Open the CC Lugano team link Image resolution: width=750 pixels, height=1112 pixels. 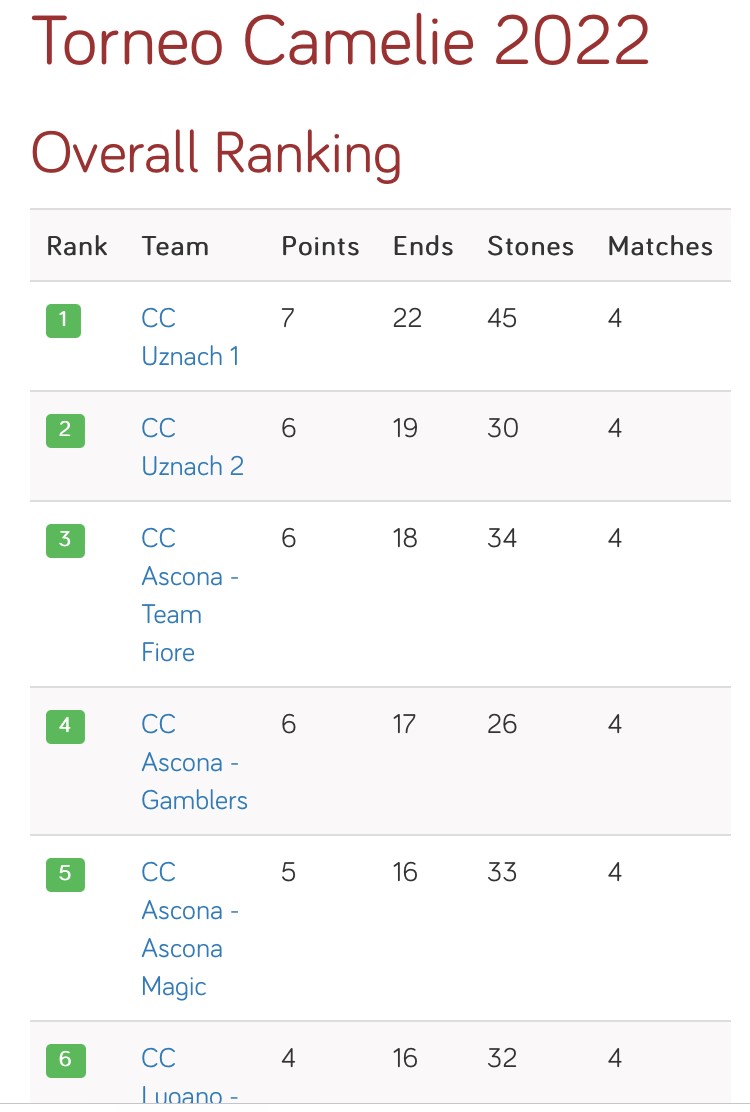point(190,1074)
